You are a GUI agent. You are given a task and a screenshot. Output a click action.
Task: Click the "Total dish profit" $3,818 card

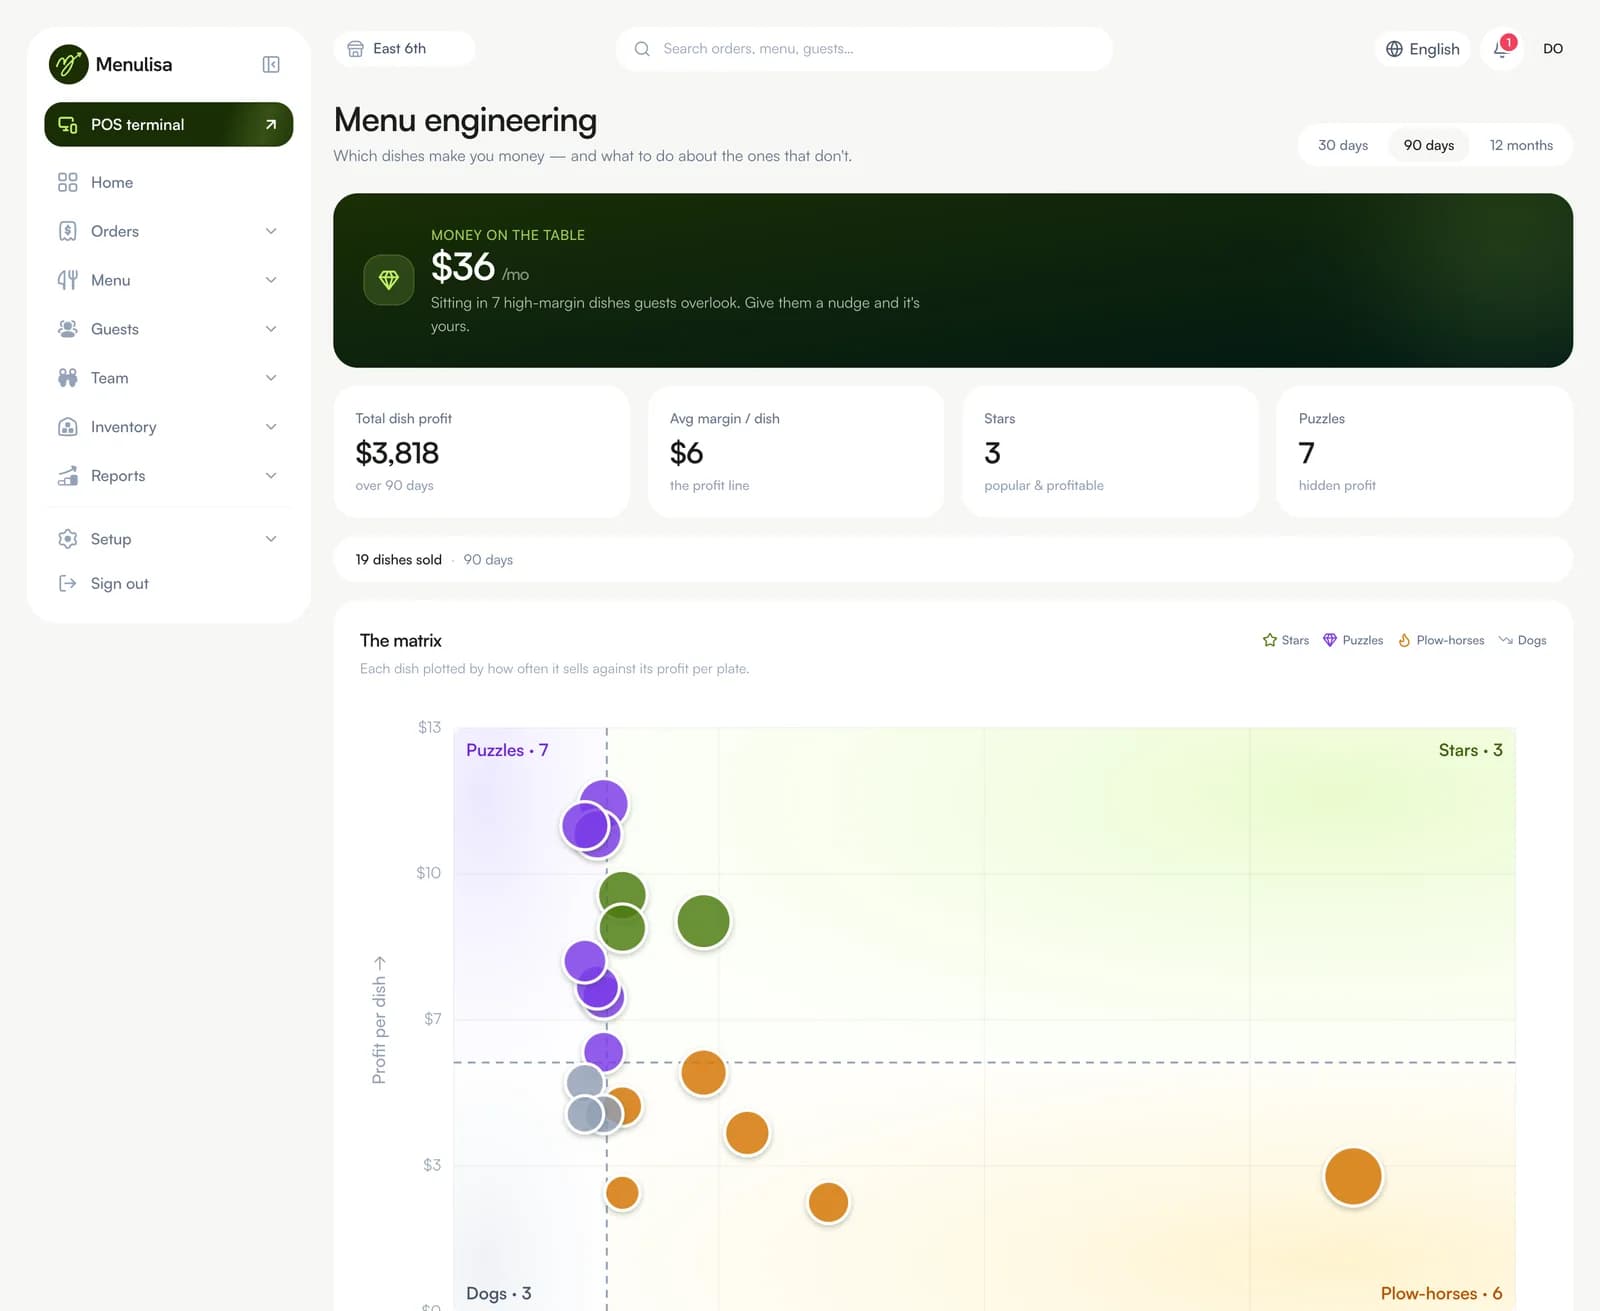pos(482,452)
